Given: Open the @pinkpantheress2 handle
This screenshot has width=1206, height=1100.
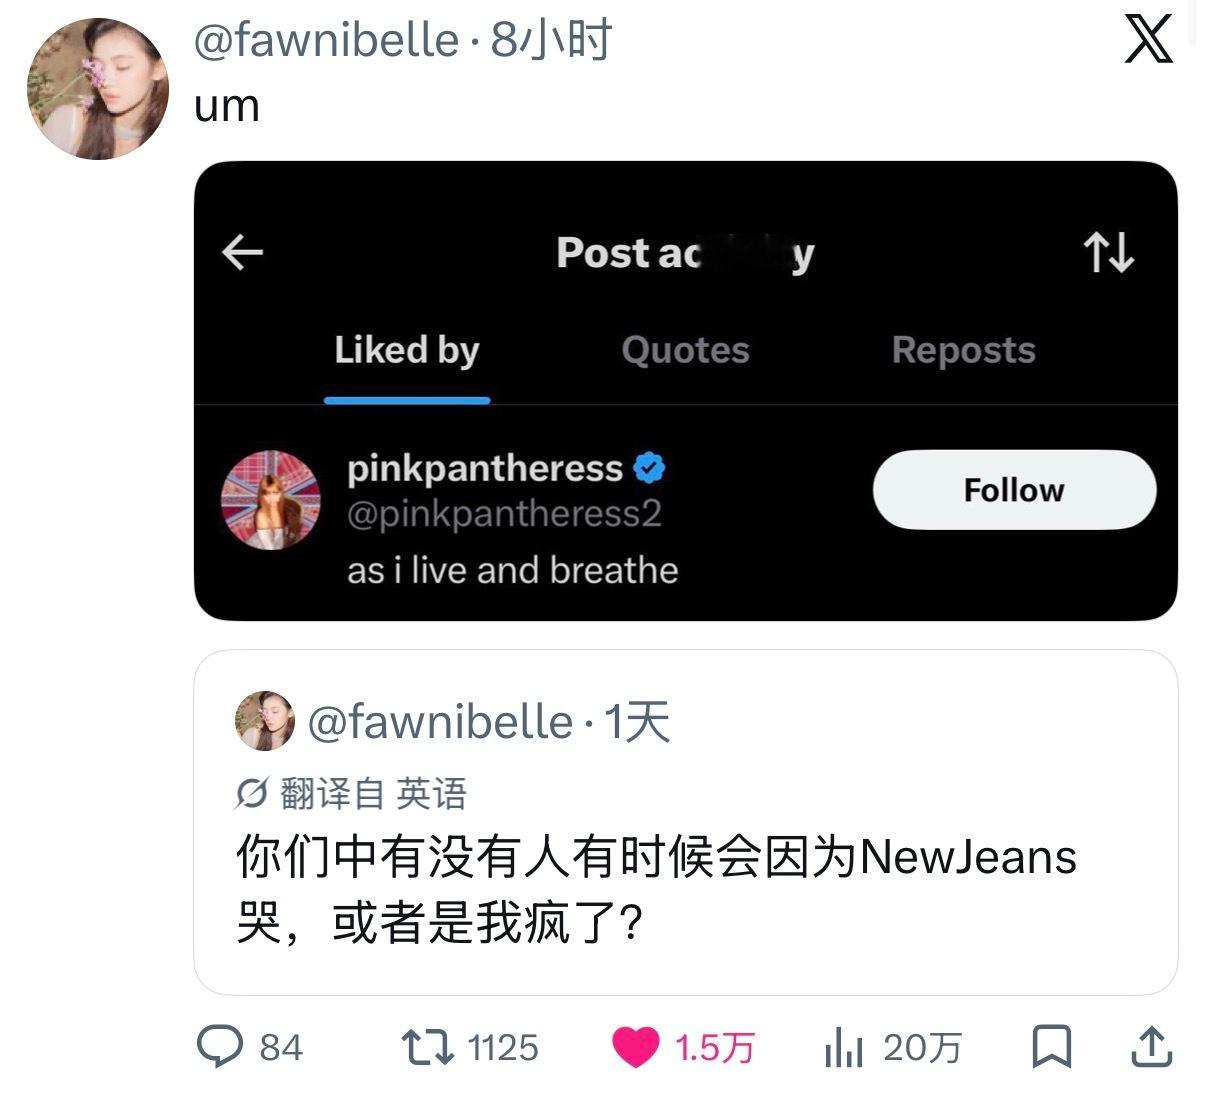Looking at the screenshot, I should coord(504,513).
